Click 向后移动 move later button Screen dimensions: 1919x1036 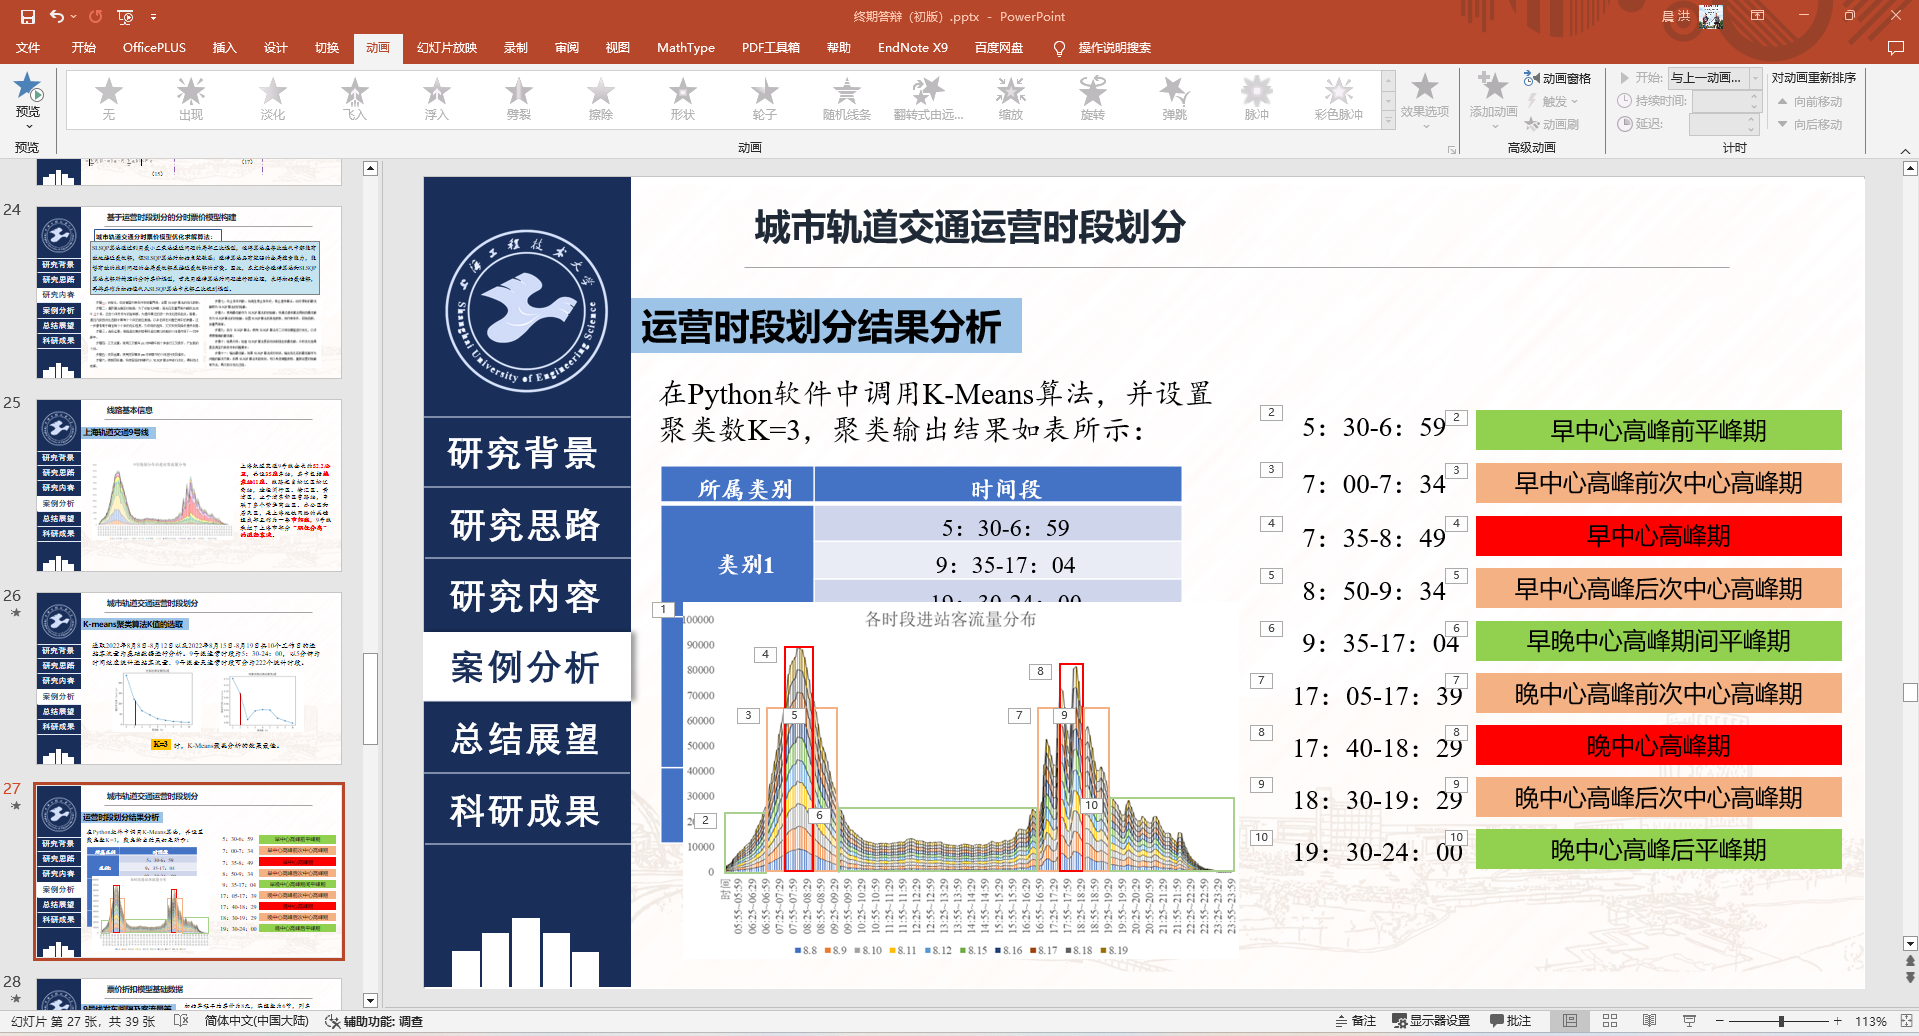[x=1810, y=124]
